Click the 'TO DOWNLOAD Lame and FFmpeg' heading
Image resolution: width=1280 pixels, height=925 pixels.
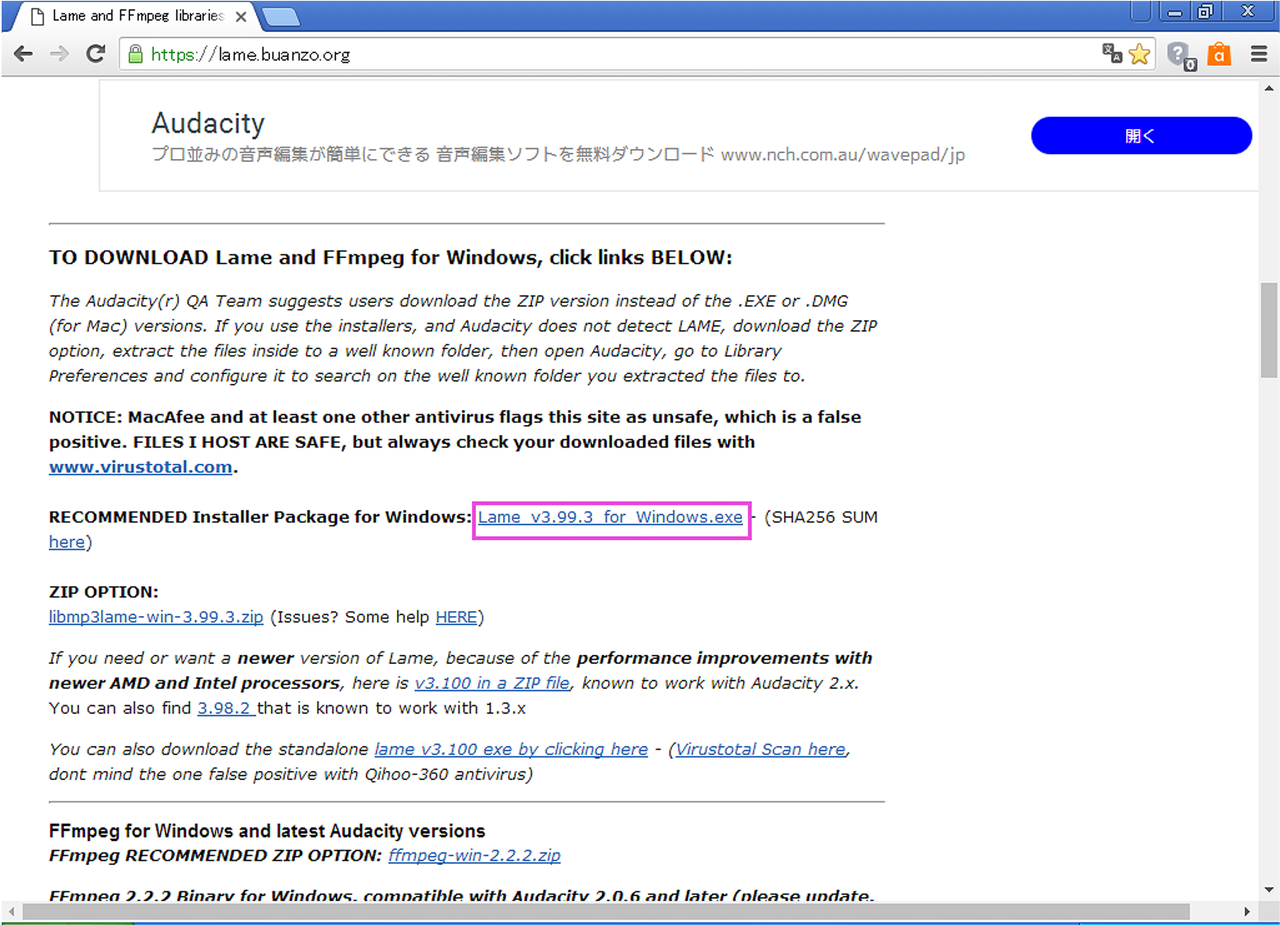[x=391, y=258]
